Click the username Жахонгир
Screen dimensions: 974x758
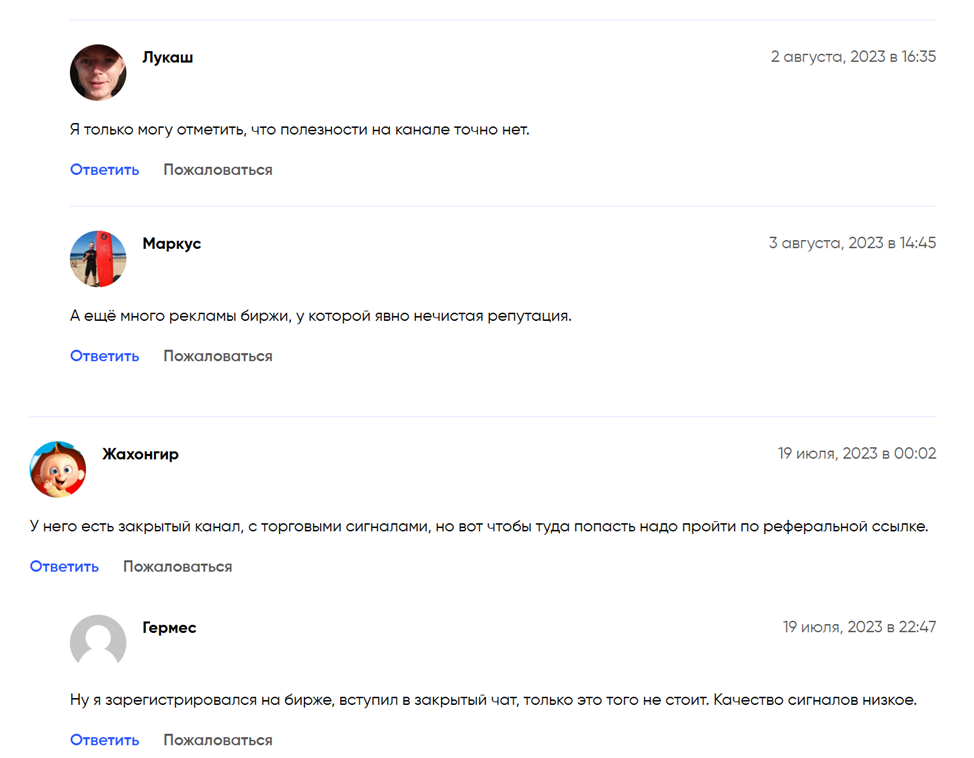(x=141, y=454)
